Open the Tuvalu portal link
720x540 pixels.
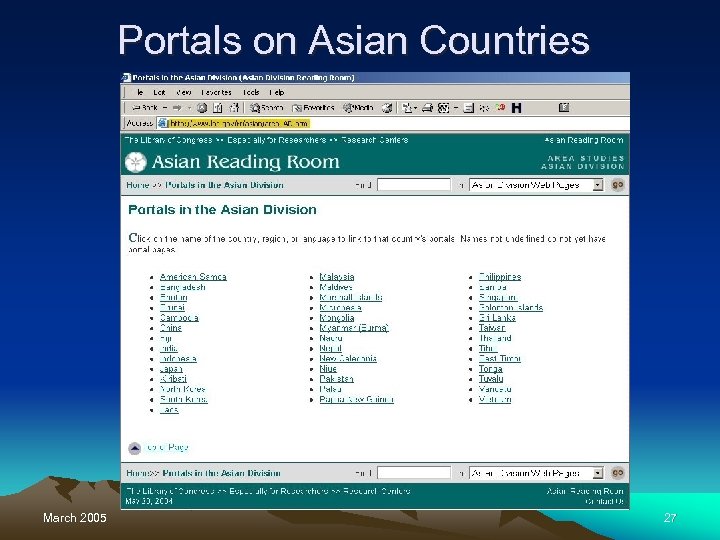(x=491, y=379)
